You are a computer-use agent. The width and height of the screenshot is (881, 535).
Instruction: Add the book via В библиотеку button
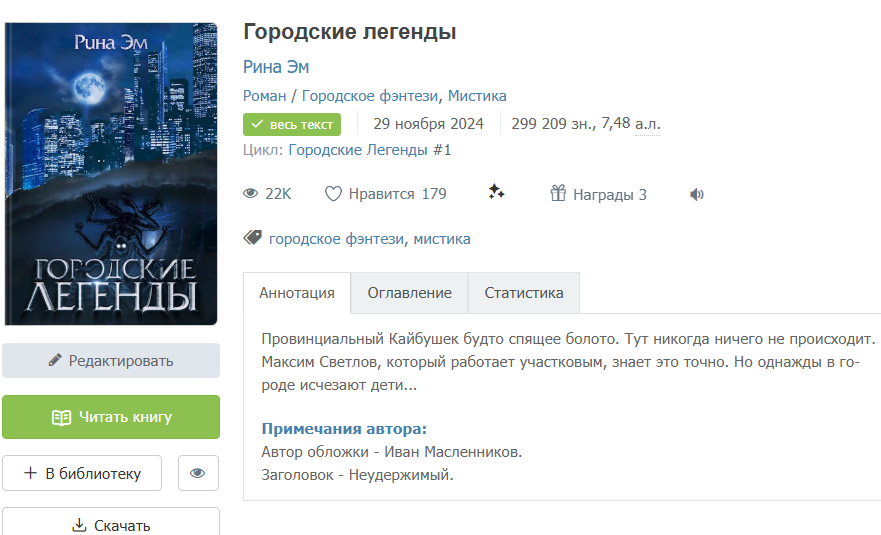click(x=82, y=473)
